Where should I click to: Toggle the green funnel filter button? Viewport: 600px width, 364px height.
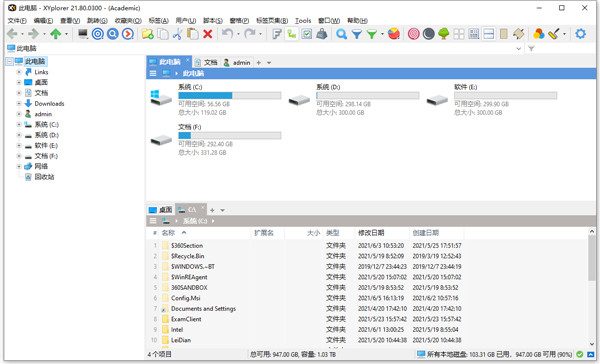pos(372,34)
